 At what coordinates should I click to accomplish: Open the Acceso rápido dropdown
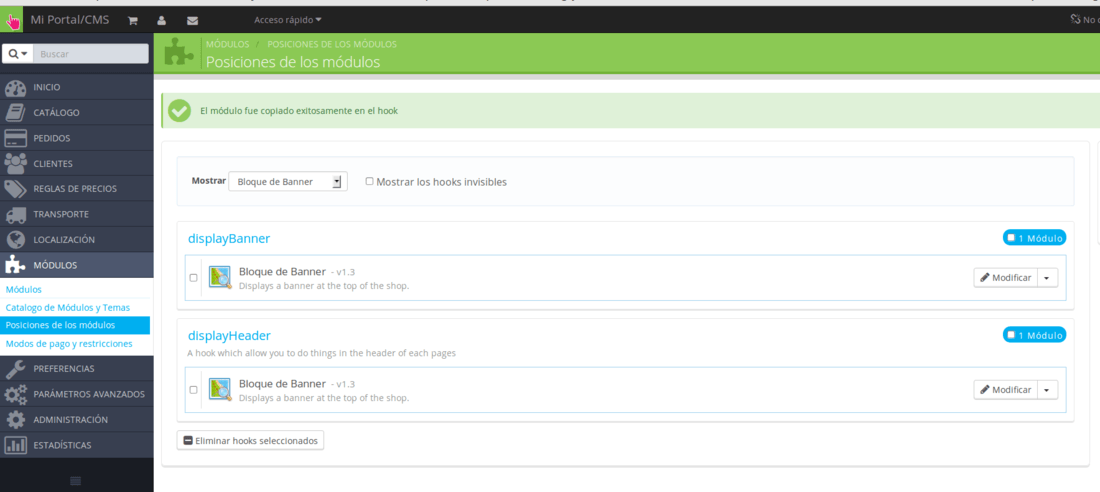click(288, 20)
